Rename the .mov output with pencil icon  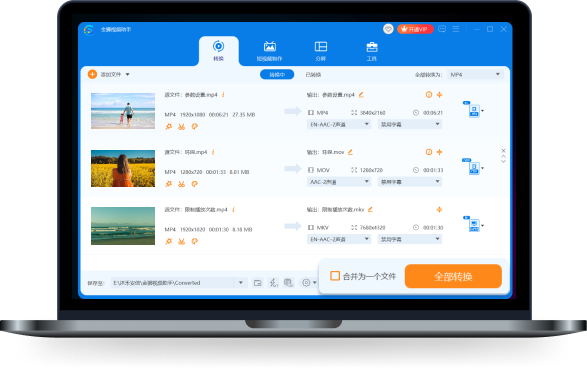(x=350, y=152)
